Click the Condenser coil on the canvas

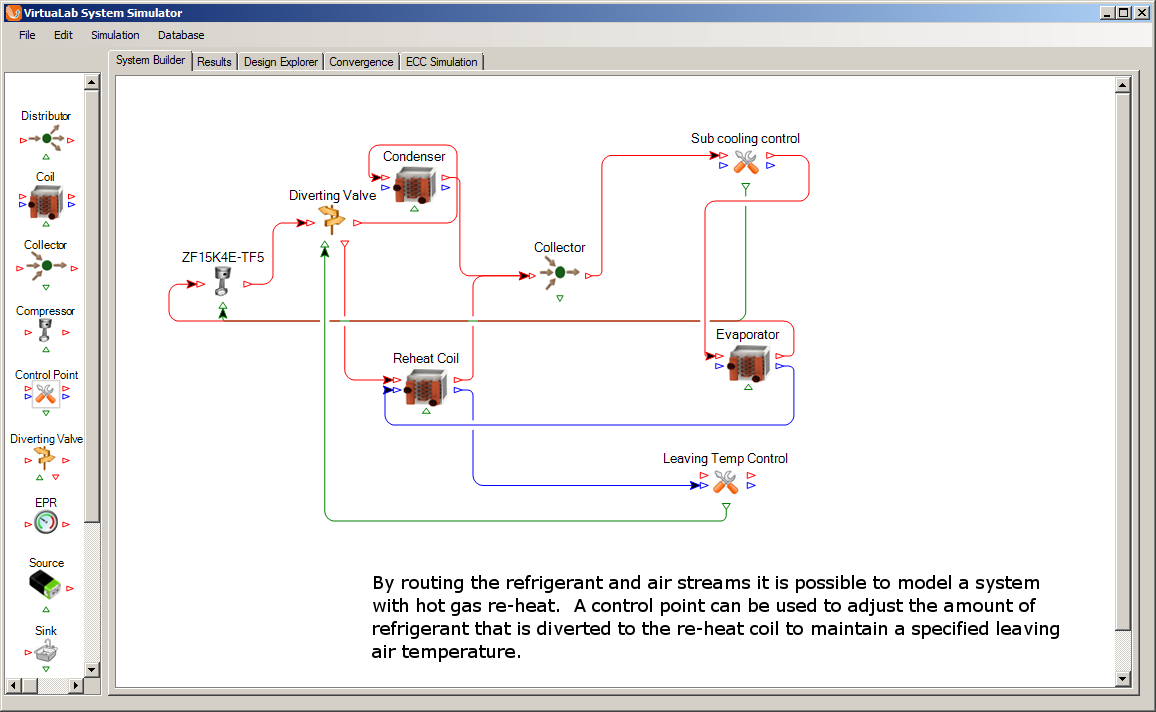[x=413, y=185]
